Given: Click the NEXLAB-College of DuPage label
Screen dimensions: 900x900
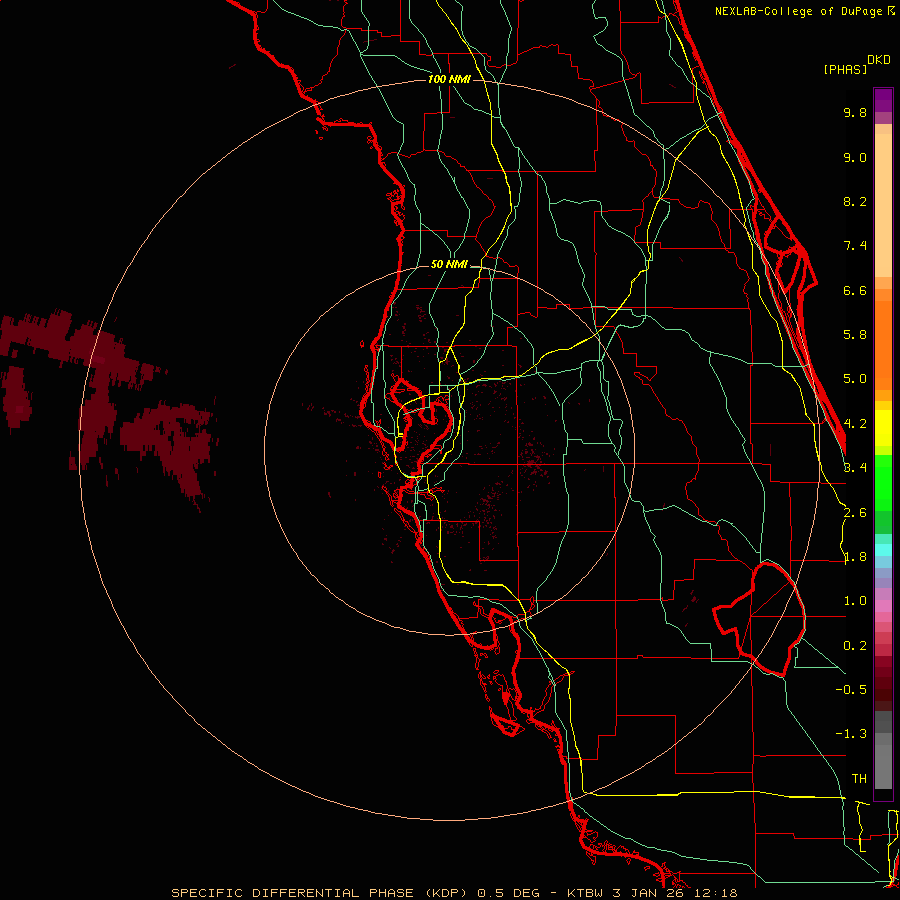Looking at the screenshot, I should coord(805,11).
